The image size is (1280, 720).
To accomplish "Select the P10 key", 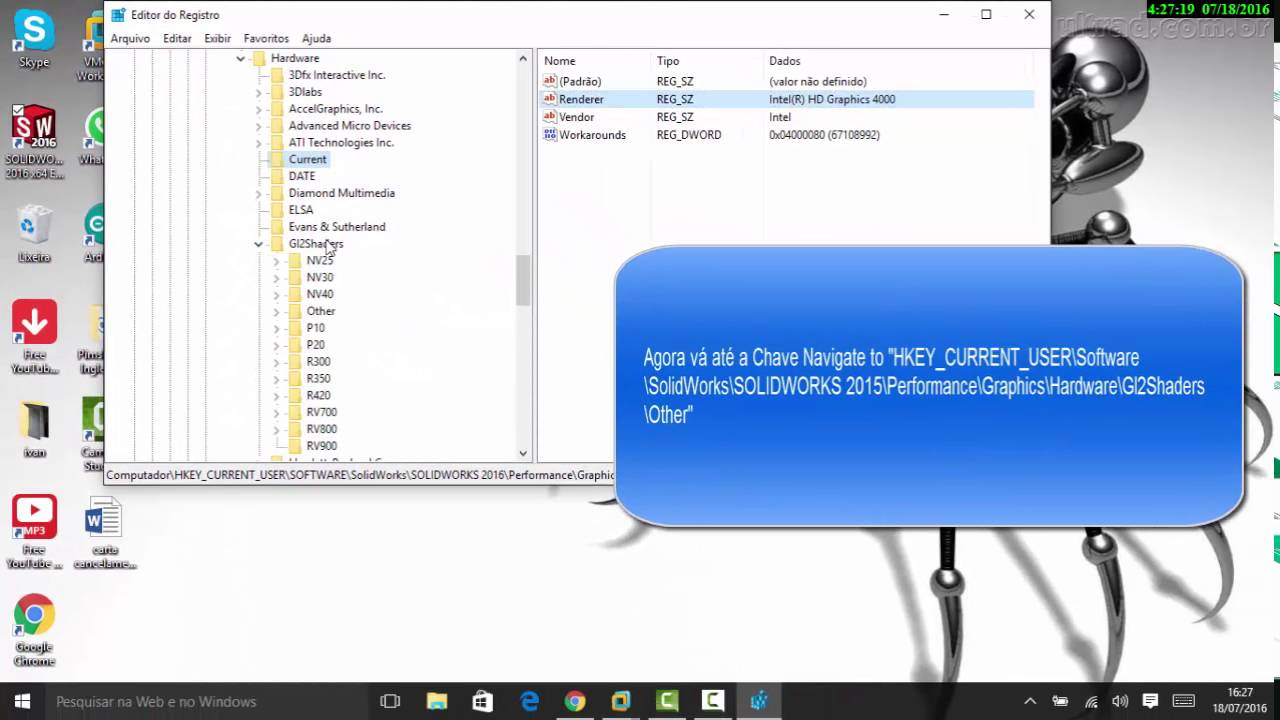I will click(315, 328).
